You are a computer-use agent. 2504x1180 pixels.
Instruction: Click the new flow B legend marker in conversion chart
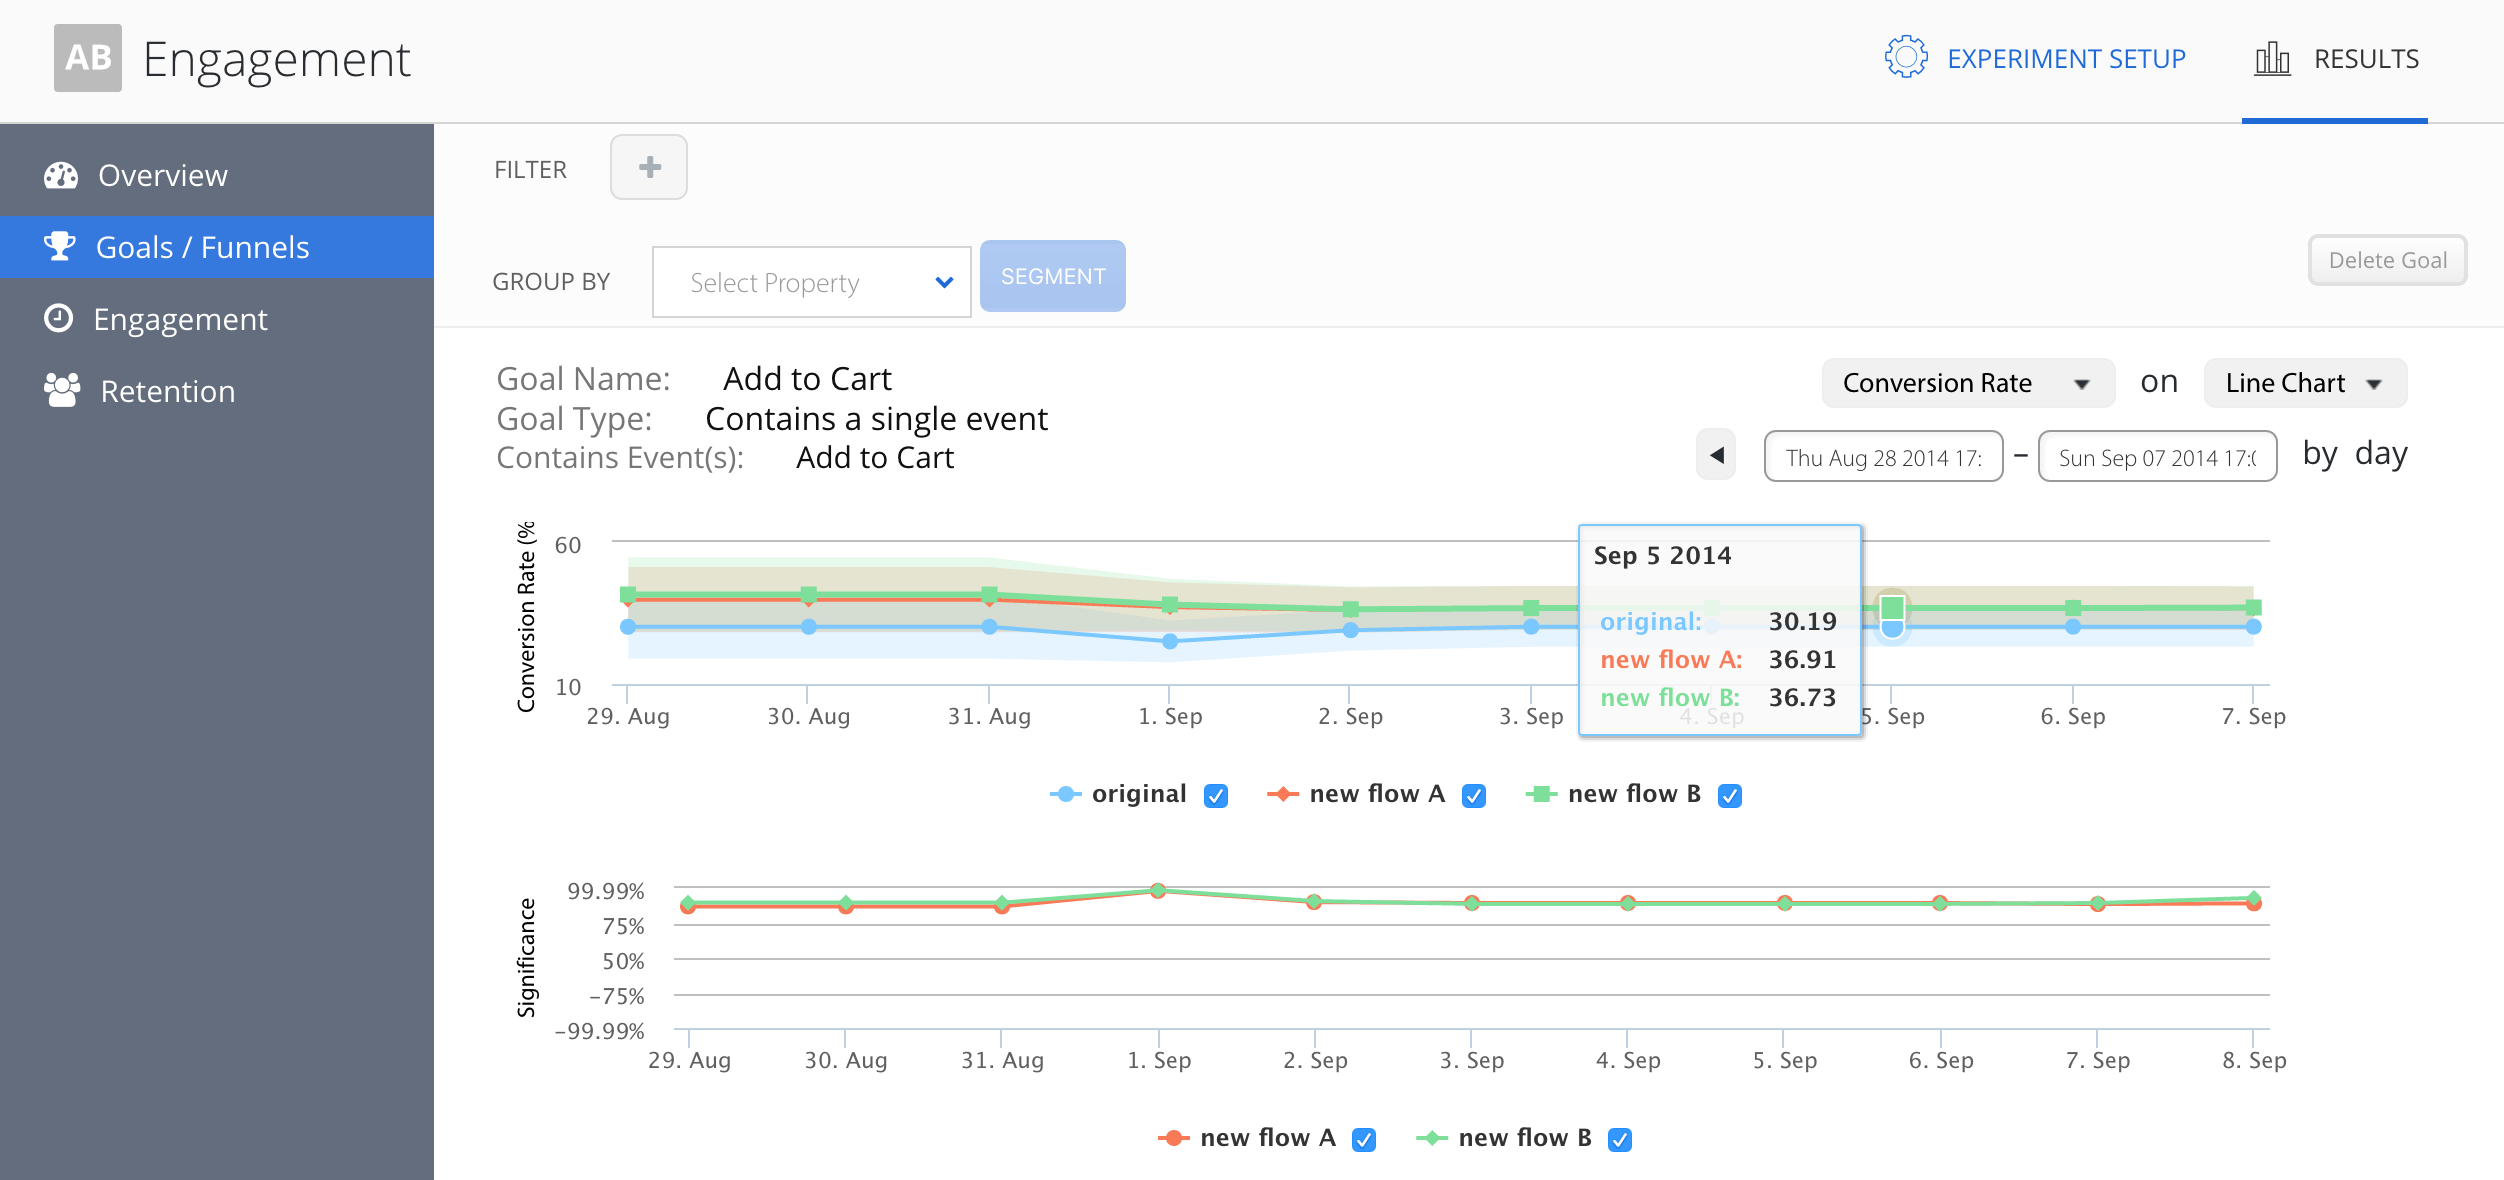(1541, 794)
